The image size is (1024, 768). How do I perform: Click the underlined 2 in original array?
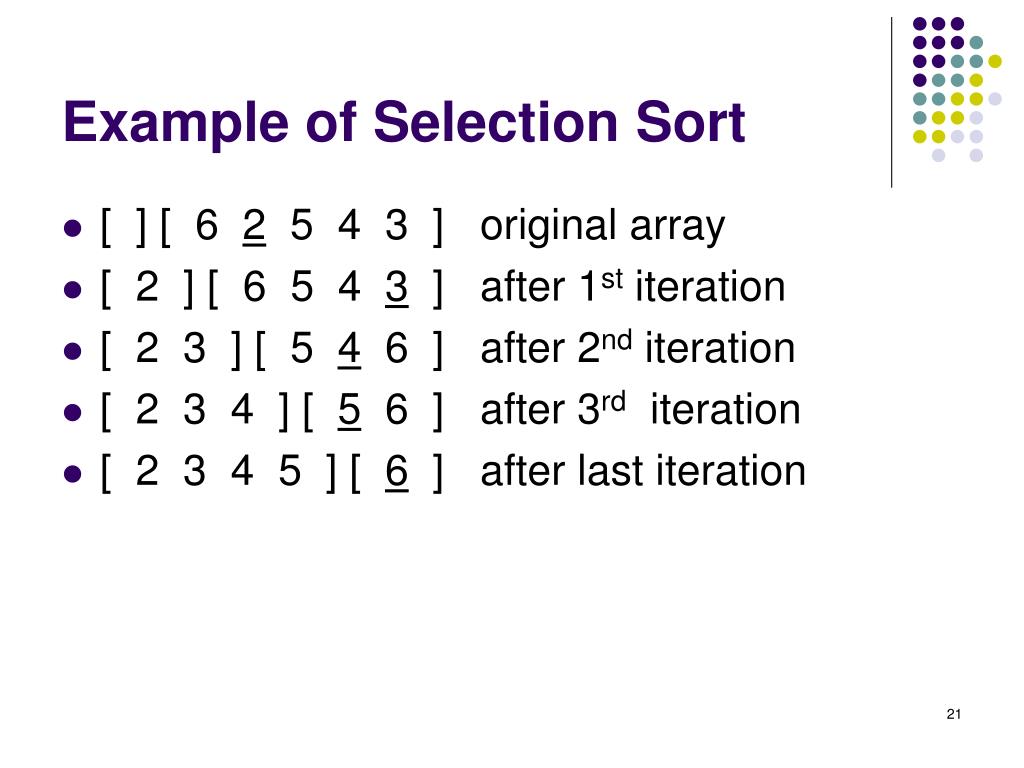(x=254, y=227)
